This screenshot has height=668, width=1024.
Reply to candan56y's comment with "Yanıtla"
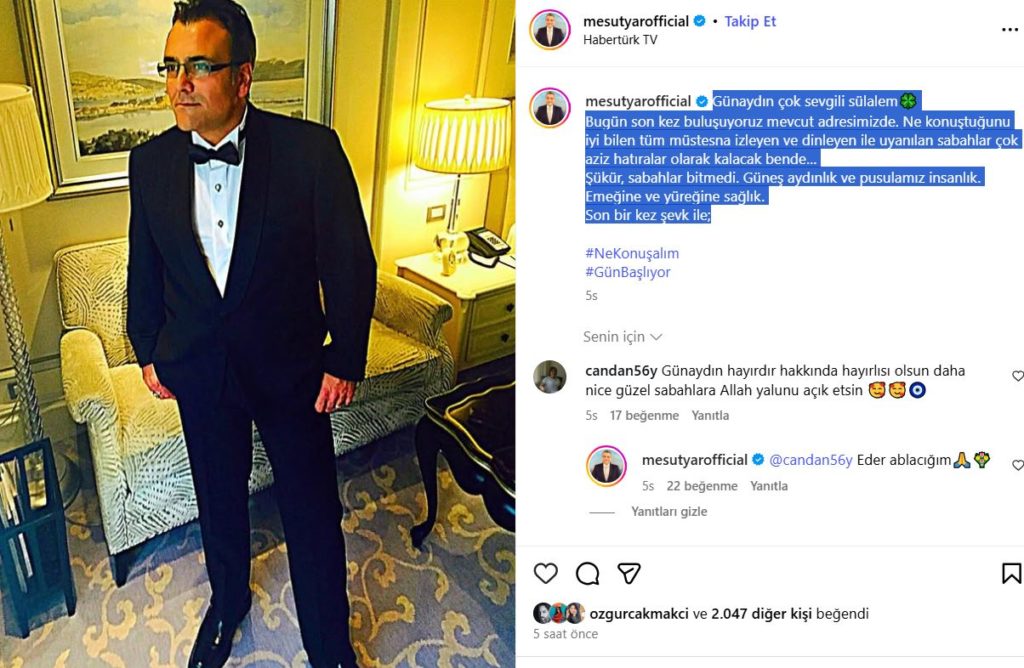click(x=711, y=415)
